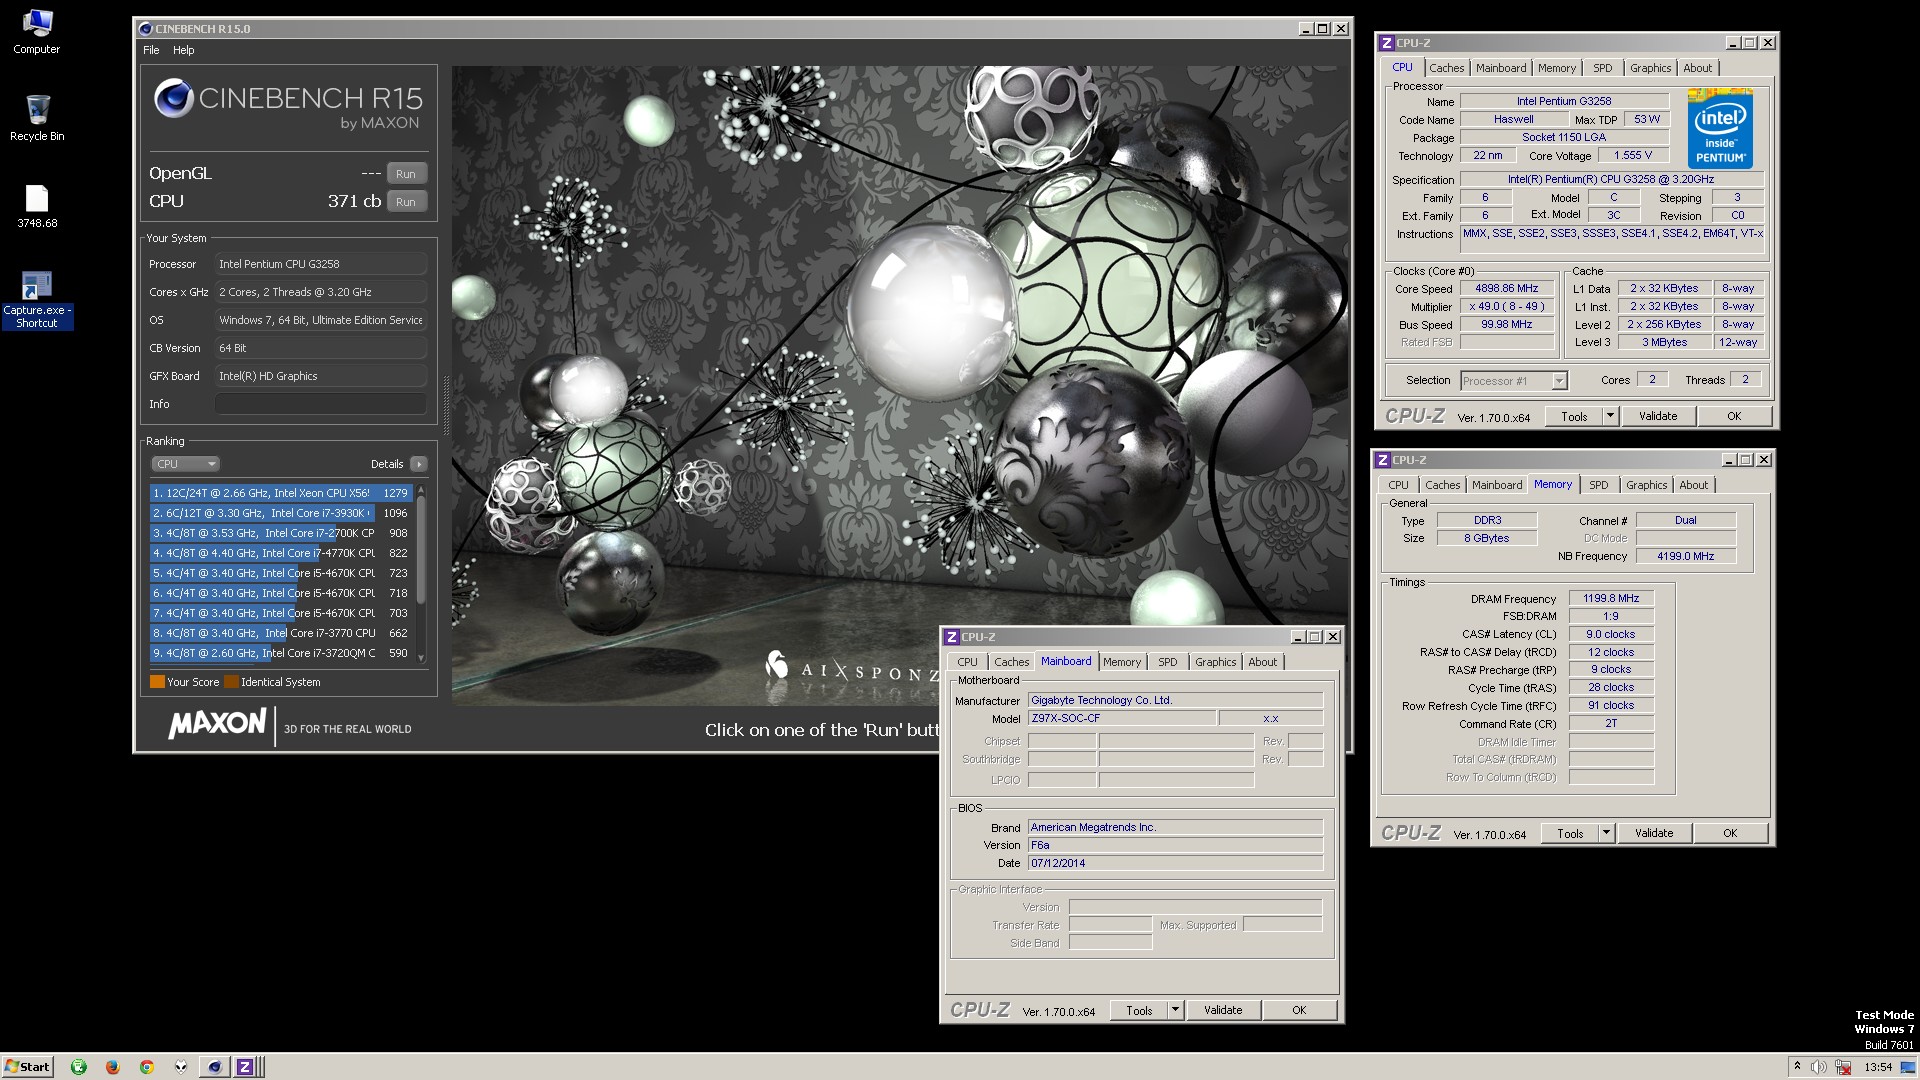Launch Firefox from the quick launch bar
Image resolution: width=1920 pixels, height=1080 pixels.
[112, 1067]
